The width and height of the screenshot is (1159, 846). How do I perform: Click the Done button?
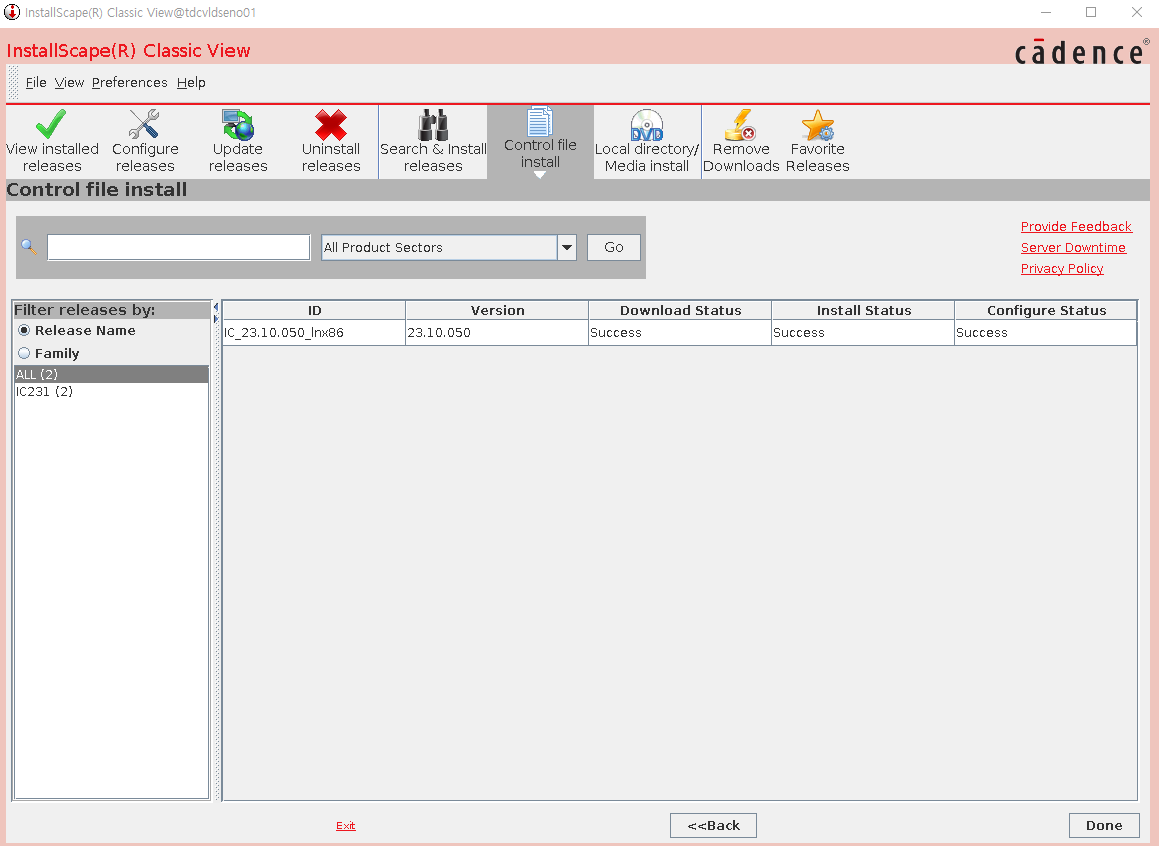coord(1104,825)
